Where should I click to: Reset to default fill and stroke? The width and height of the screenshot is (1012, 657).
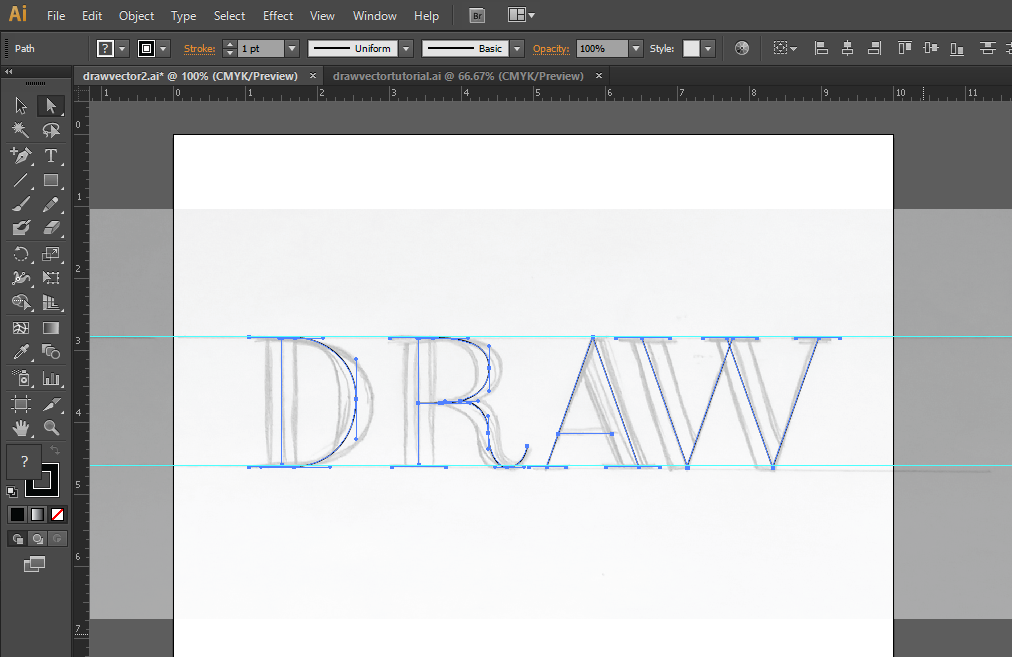click(12, 492)
